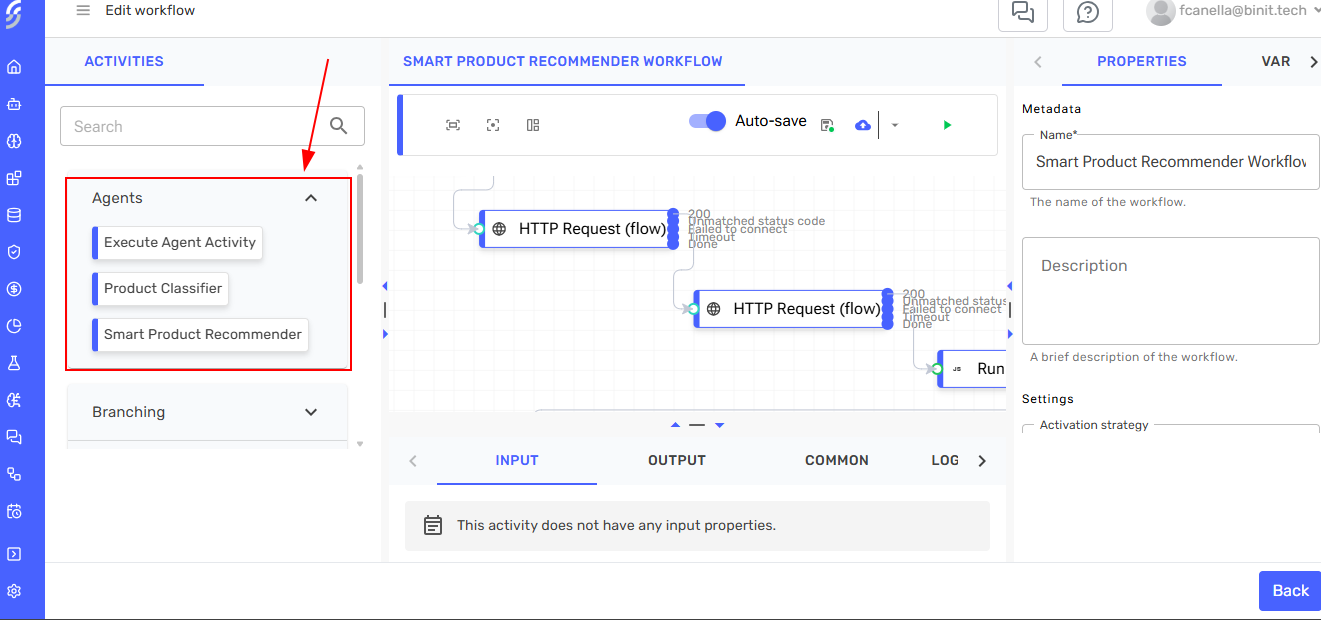Click the auto layout icon in canvas toolbar

coord(533,125)
